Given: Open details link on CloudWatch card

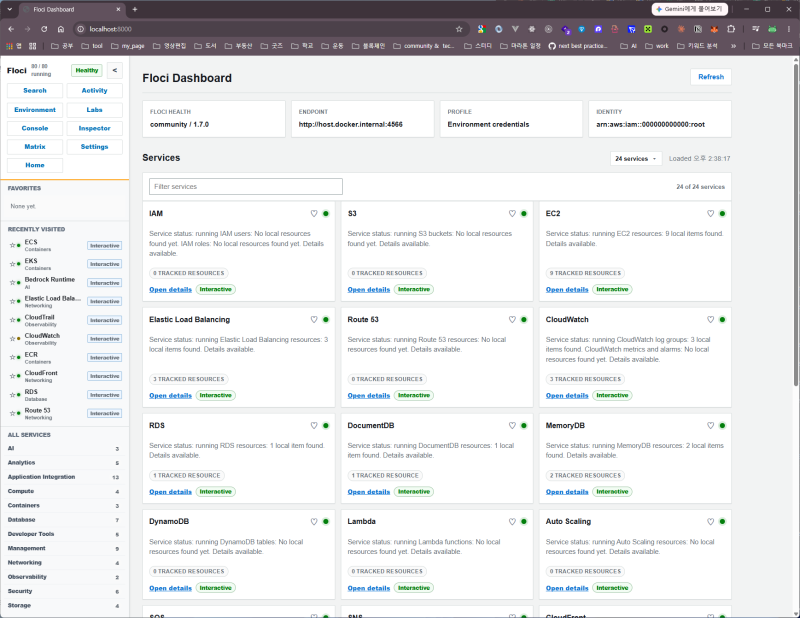Looking at the screenshot, I should coord(567,395).
